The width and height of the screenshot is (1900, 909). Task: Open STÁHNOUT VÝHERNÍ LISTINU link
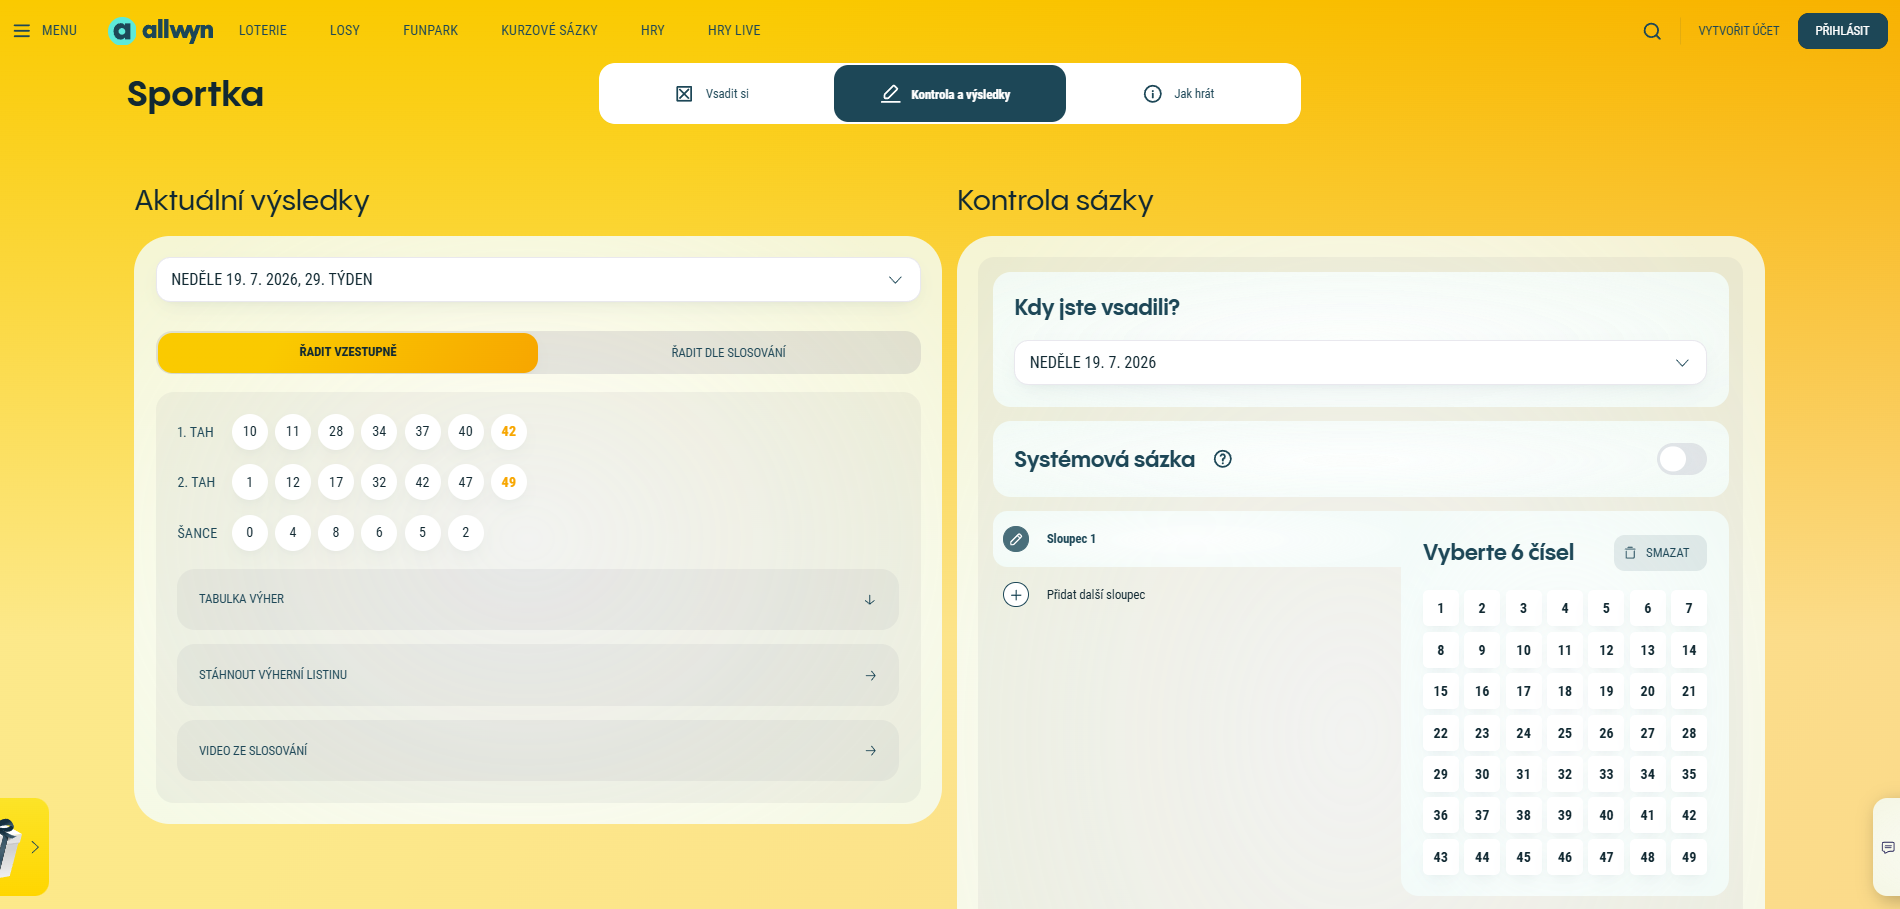click(538, 675)
